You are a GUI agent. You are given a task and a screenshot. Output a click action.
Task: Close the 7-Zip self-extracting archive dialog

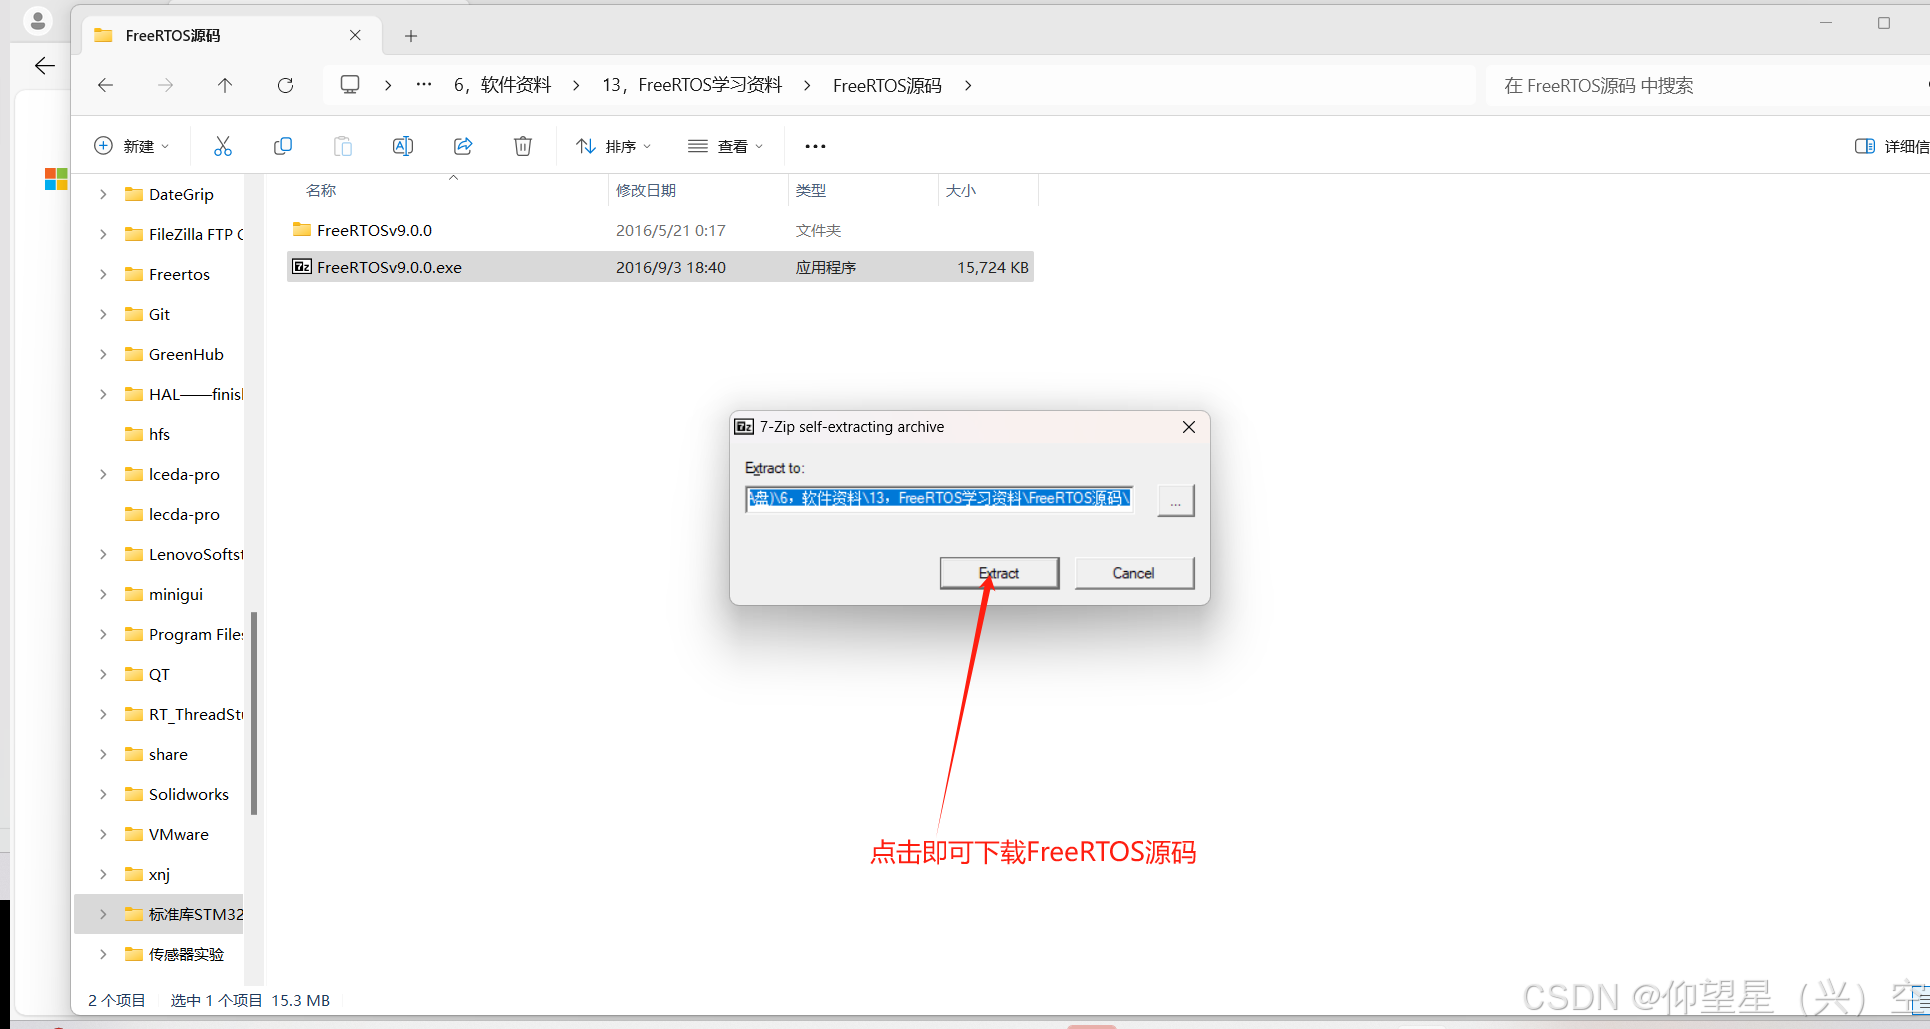(x=1188, y=427)
